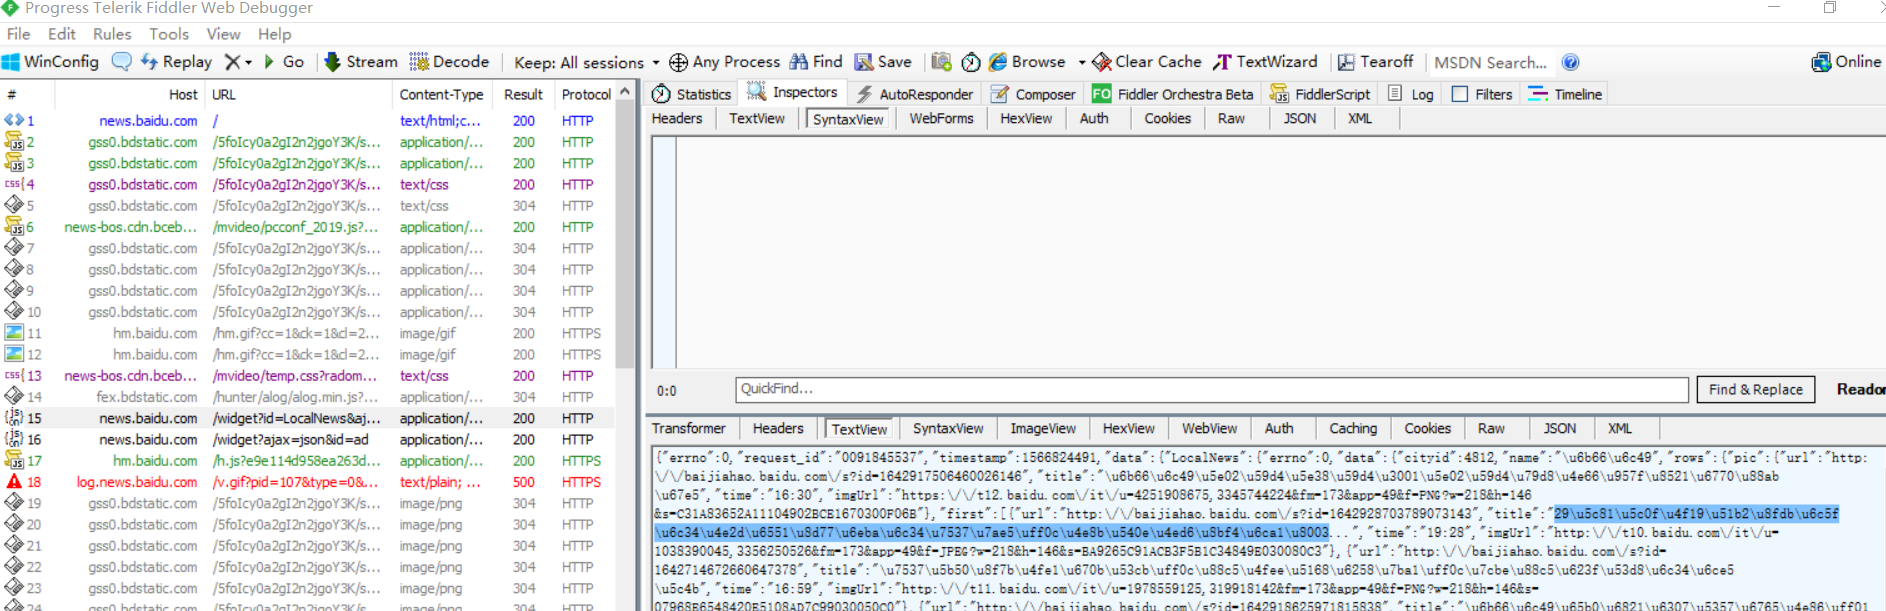Viewport: 1886px width, 611px height.
Task: Sort sessions by Content-Type column header
Action: [x=441, y=95]
